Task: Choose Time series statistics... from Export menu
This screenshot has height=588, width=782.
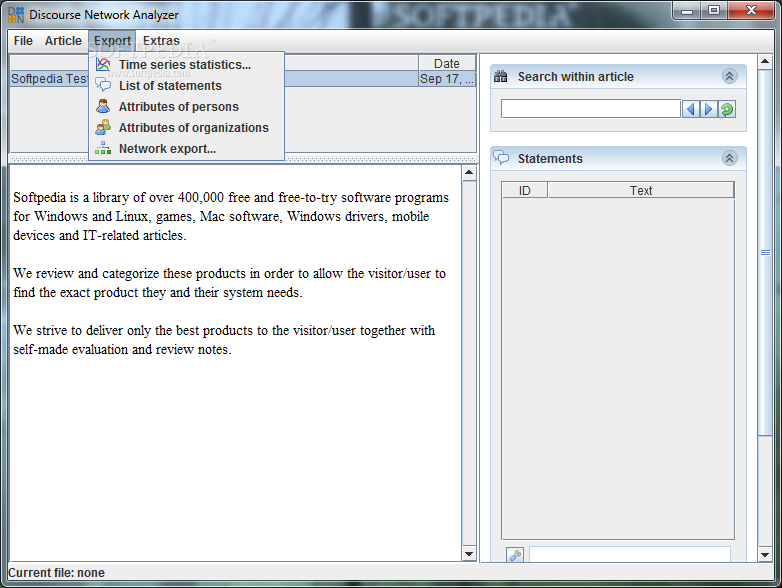Action: coord(186,64)
